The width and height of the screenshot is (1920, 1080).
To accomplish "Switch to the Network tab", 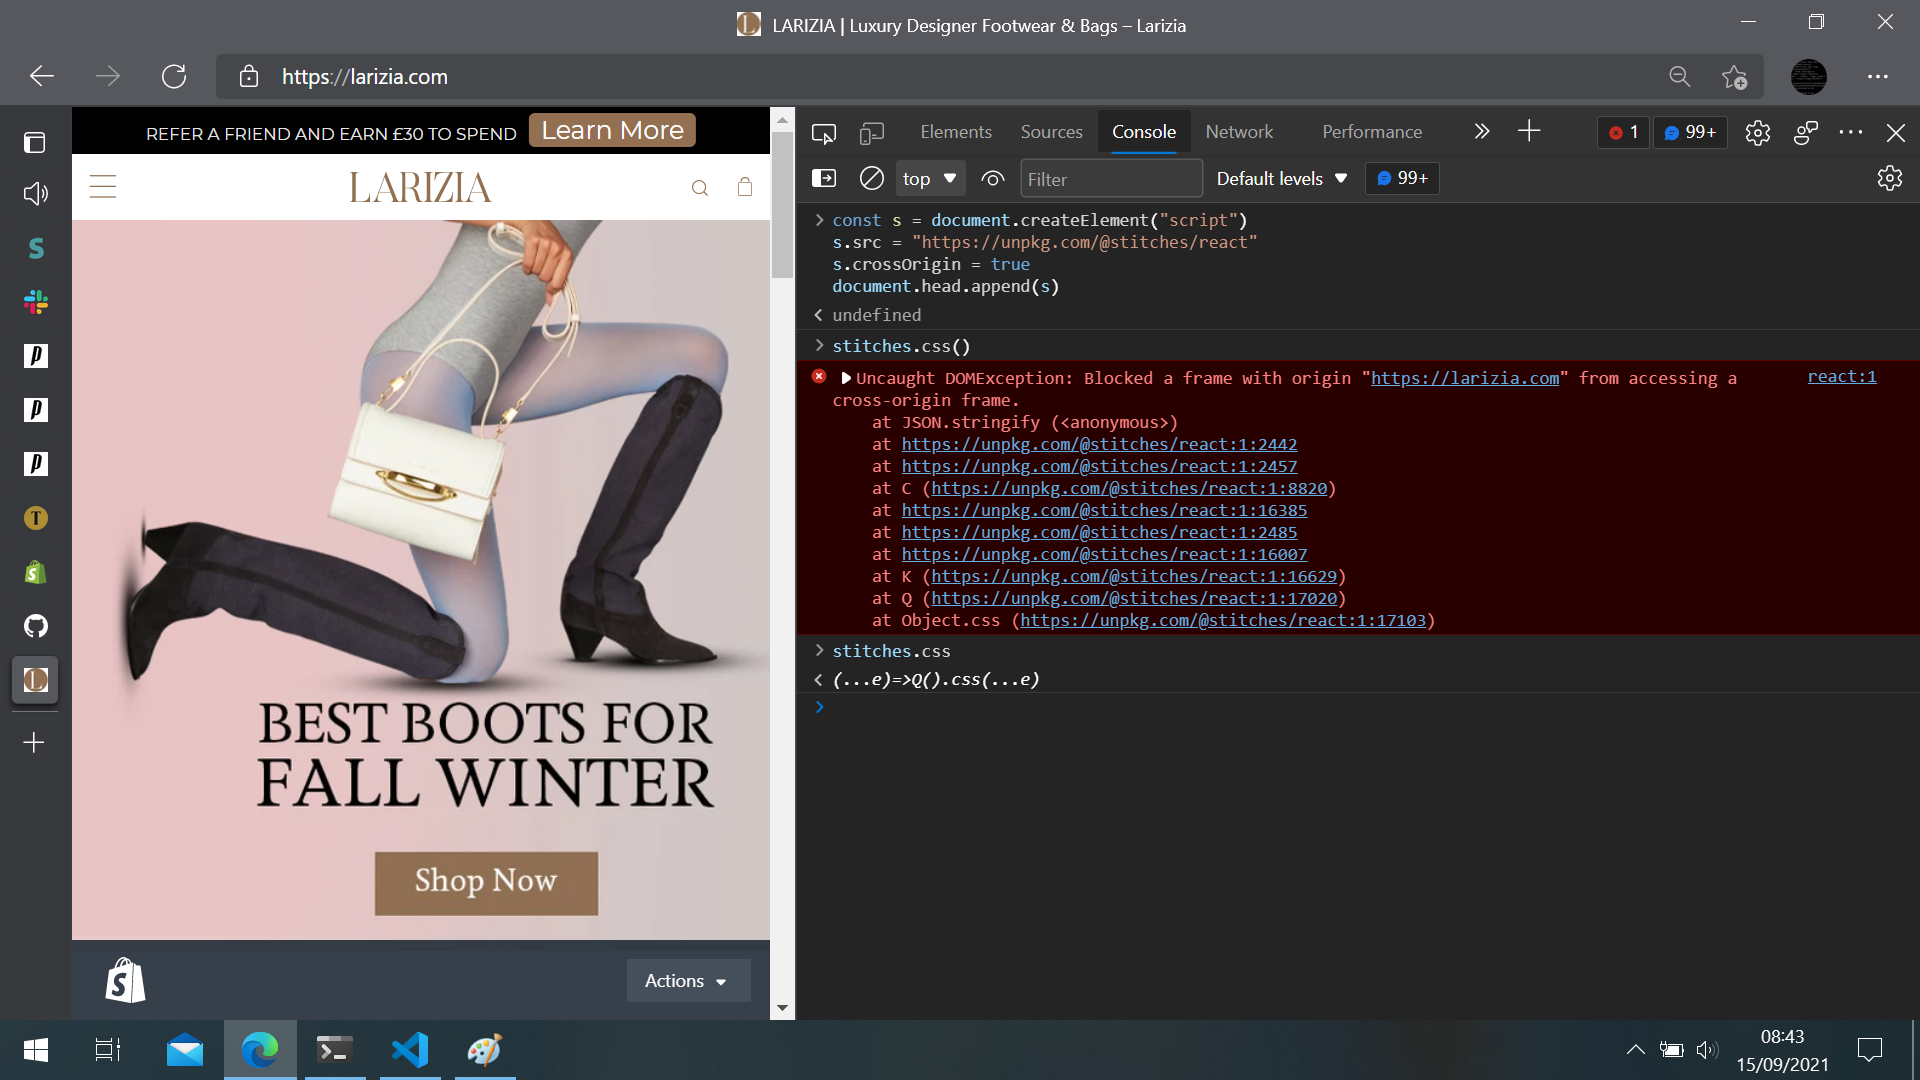I will point(1239,131).
